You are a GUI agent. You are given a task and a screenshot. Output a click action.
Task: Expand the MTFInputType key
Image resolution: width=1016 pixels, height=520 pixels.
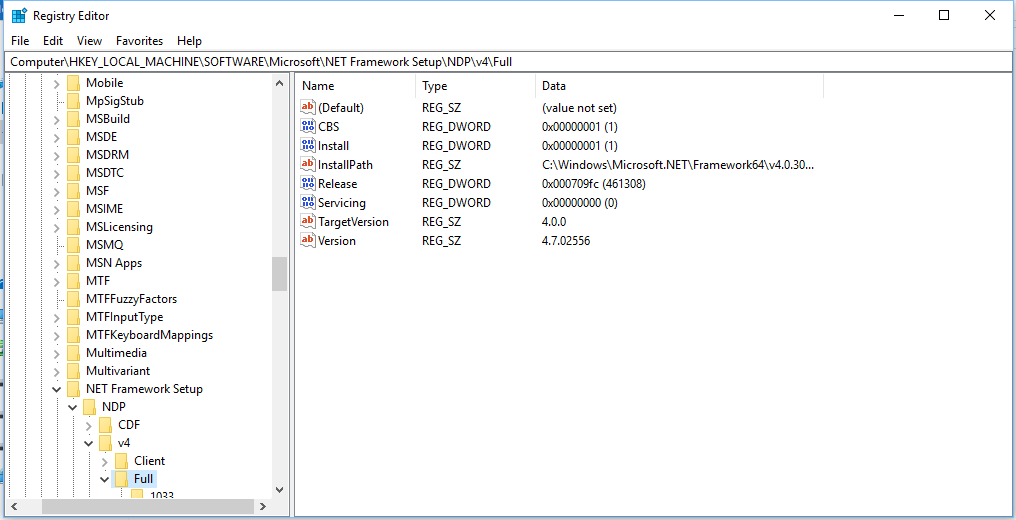point(56,317)
